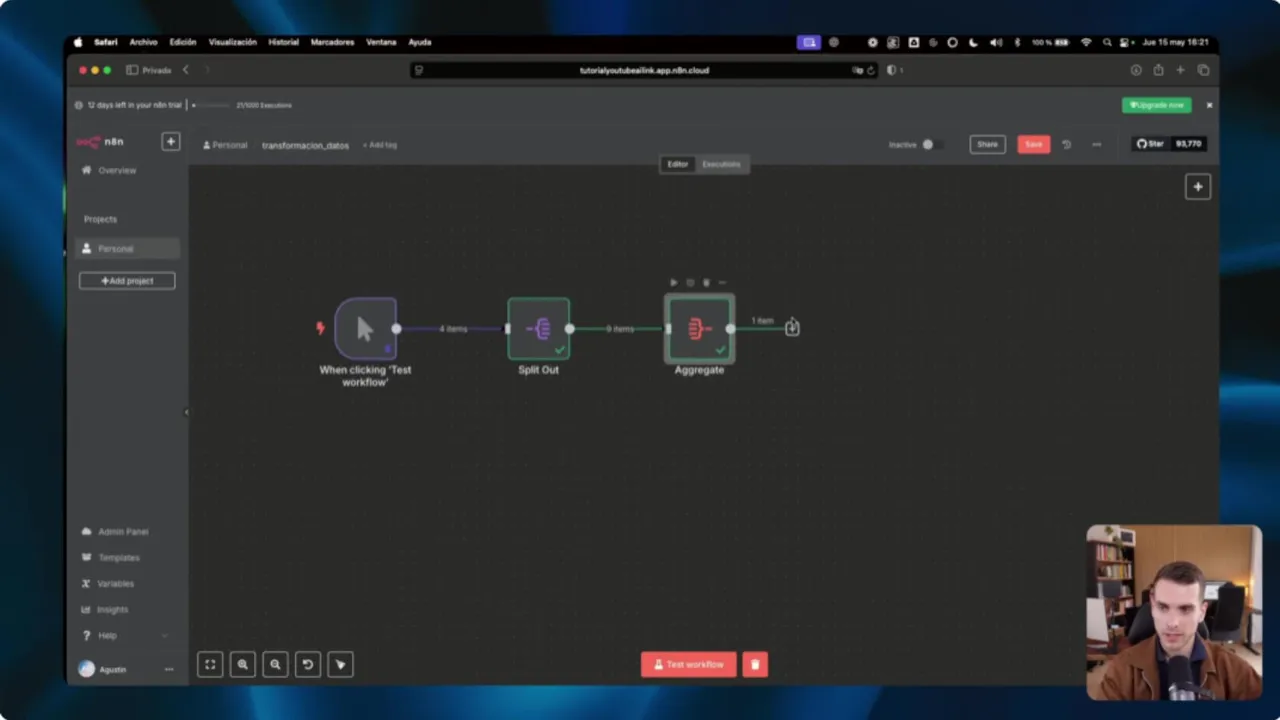The image size is (1280, 720).
Task: Open Aggregate node more options
Action: pos(722,283)
